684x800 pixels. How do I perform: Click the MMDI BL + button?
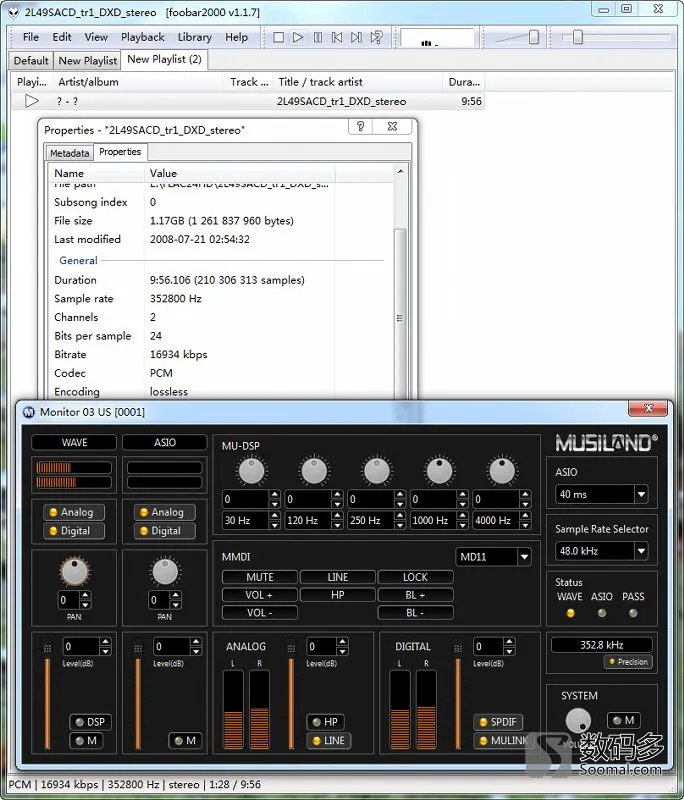pyautogui.click(x=415, y=595)
